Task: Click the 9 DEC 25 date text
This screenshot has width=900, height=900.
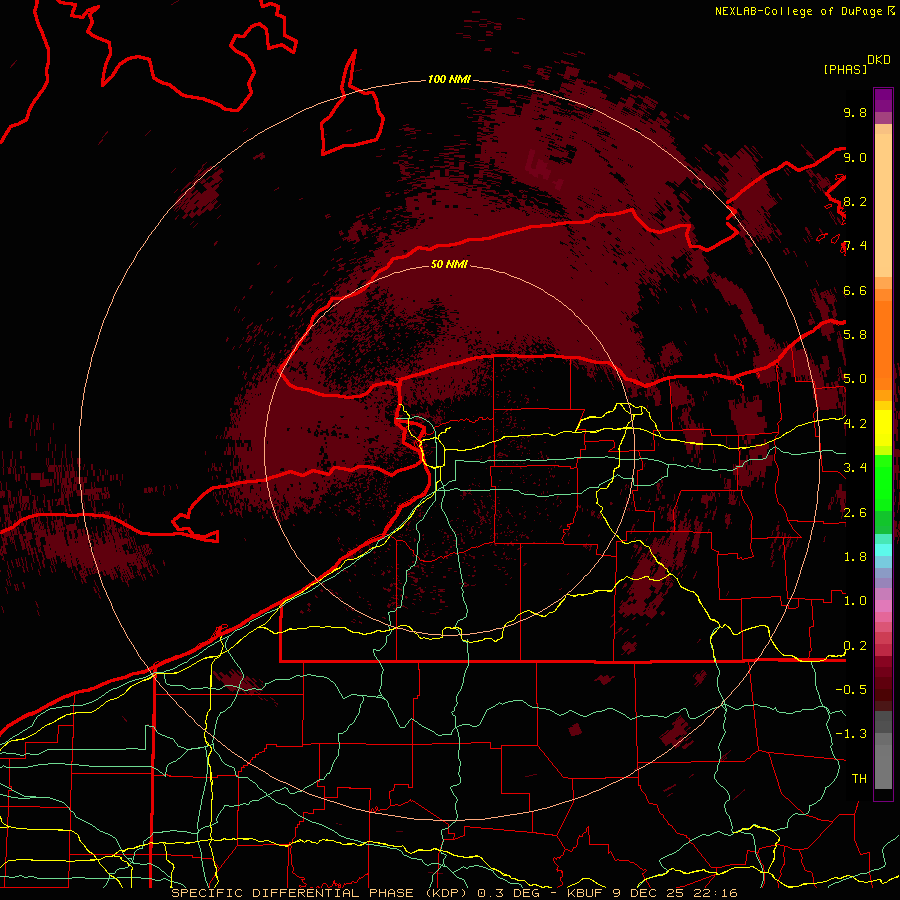Action: click(650, 893)
